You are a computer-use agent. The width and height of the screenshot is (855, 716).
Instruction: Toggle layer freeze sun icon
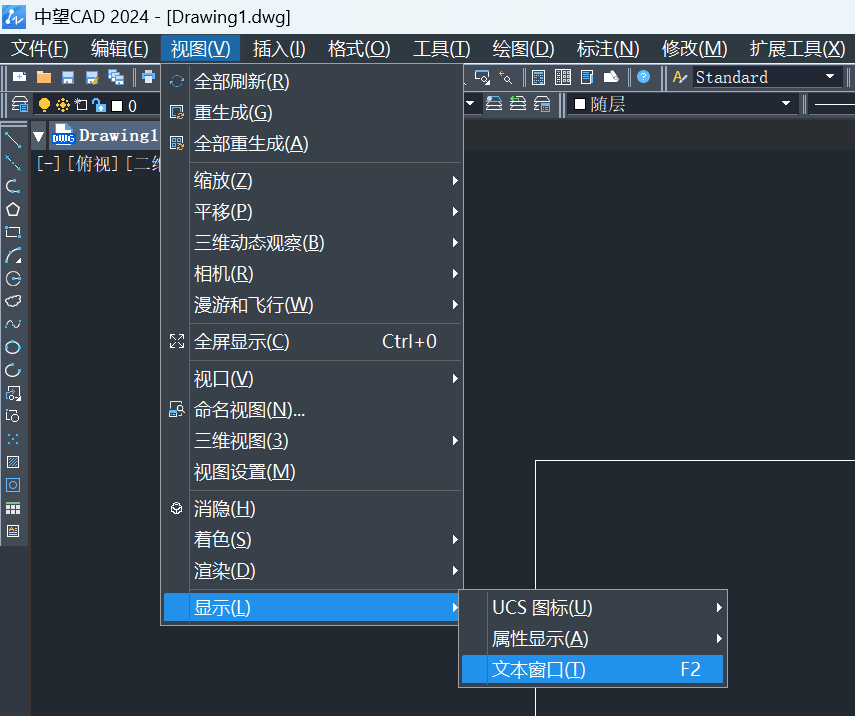point(62,105)
